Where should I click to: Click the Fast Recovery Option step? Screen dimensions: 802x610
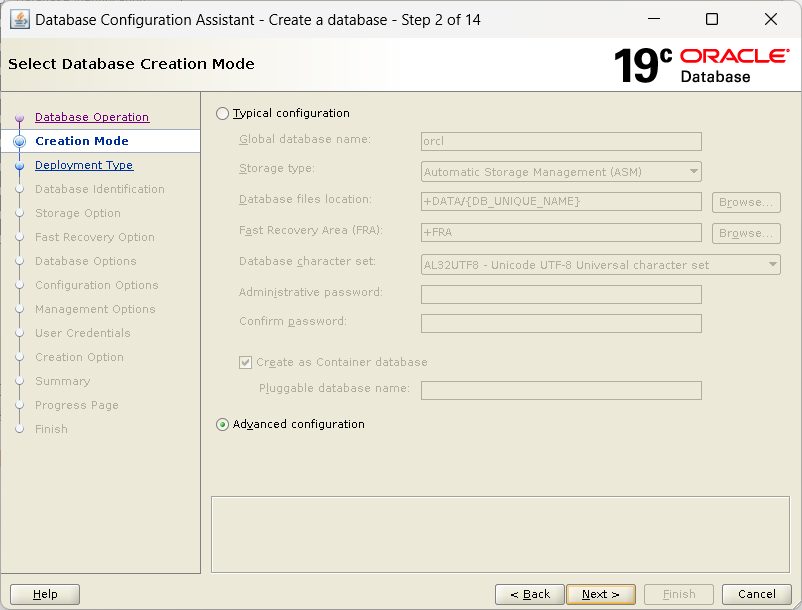95,237
